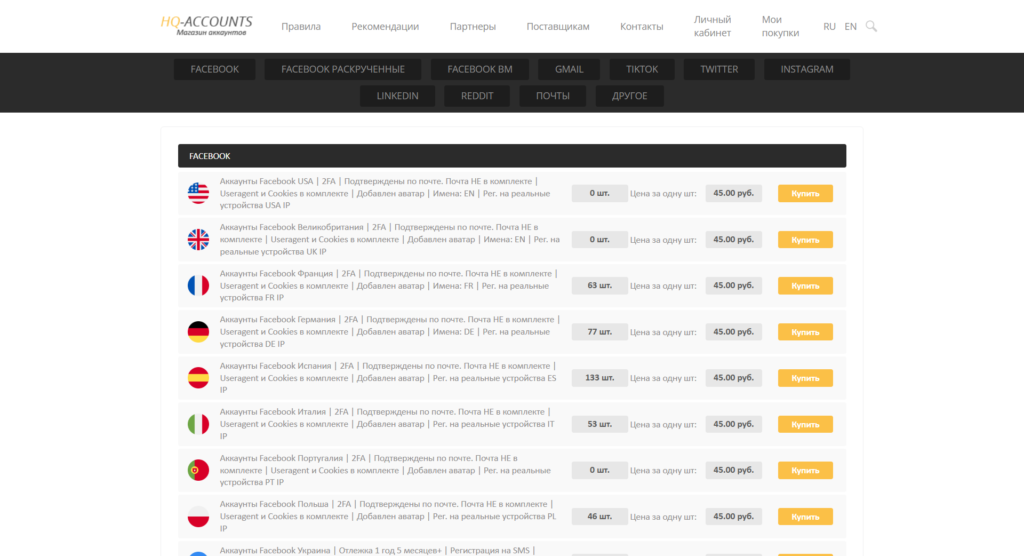This screenshot has width=1024, height=556.
Task: Buy Facebook Италия accounts
Action: click(x=805, y=424)
